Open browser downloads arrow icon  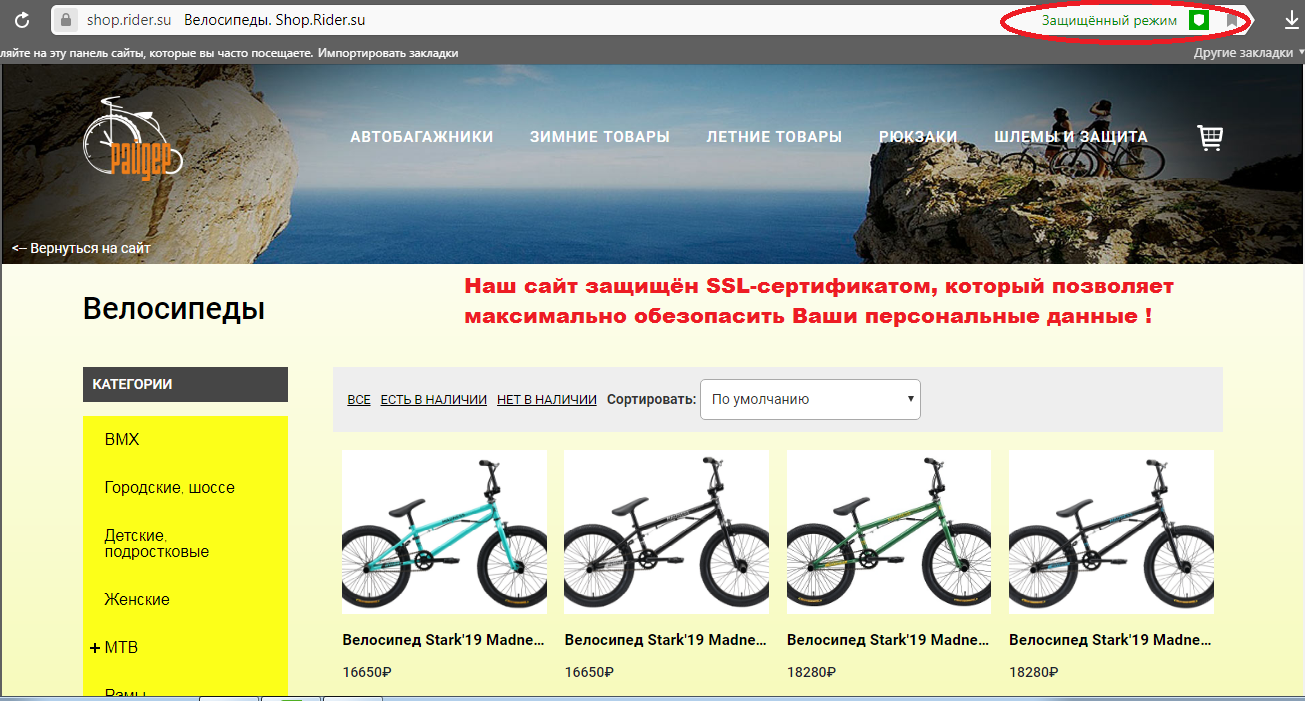(1291, 20)
